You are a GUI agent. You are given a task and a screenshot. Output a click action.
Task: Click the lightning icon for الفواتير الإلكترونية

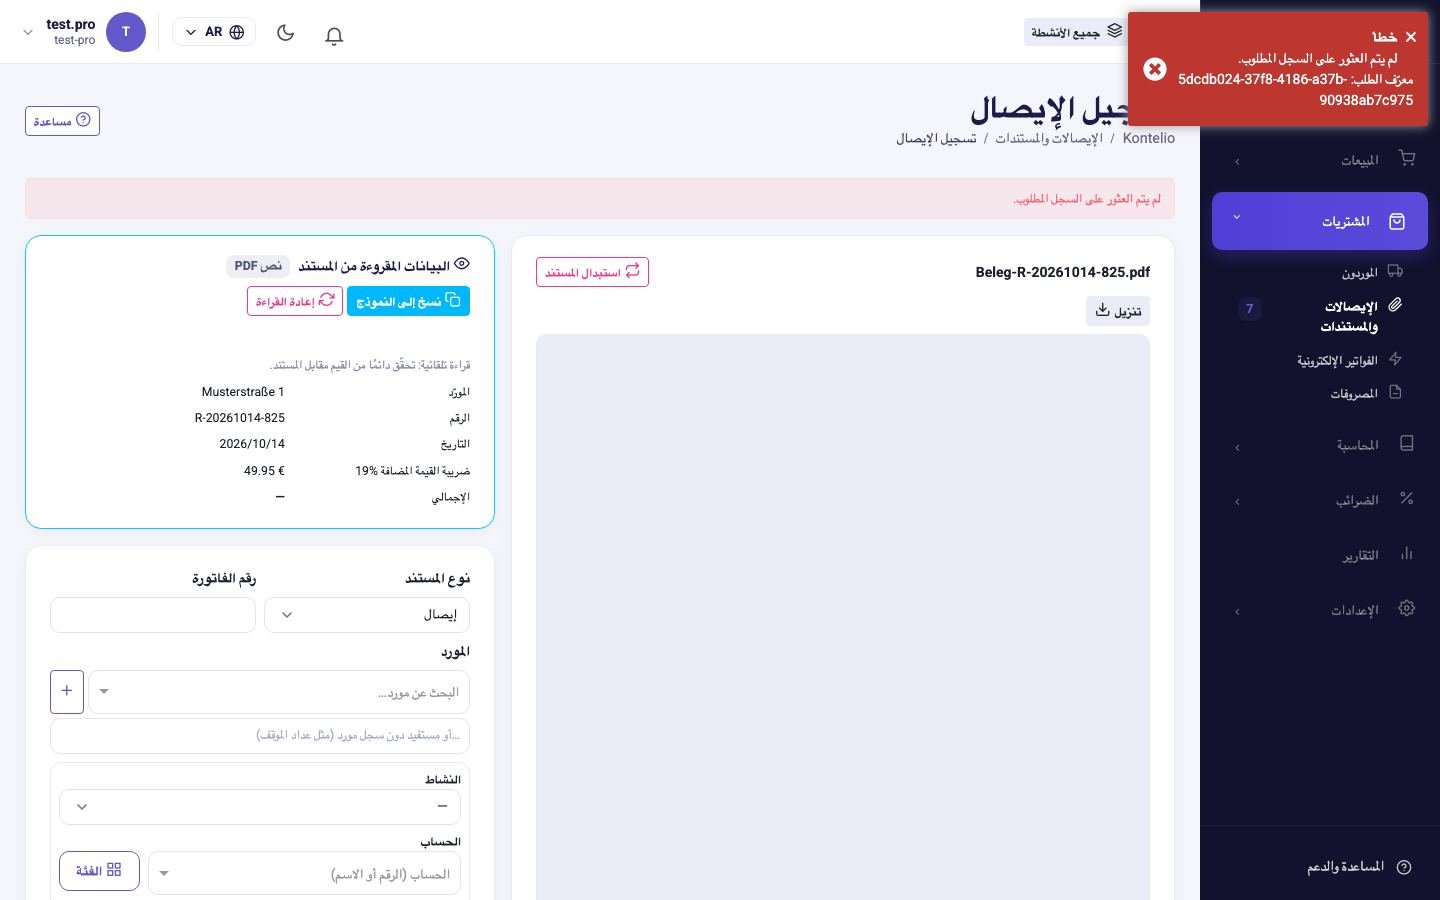click(x=1395, y=358)
